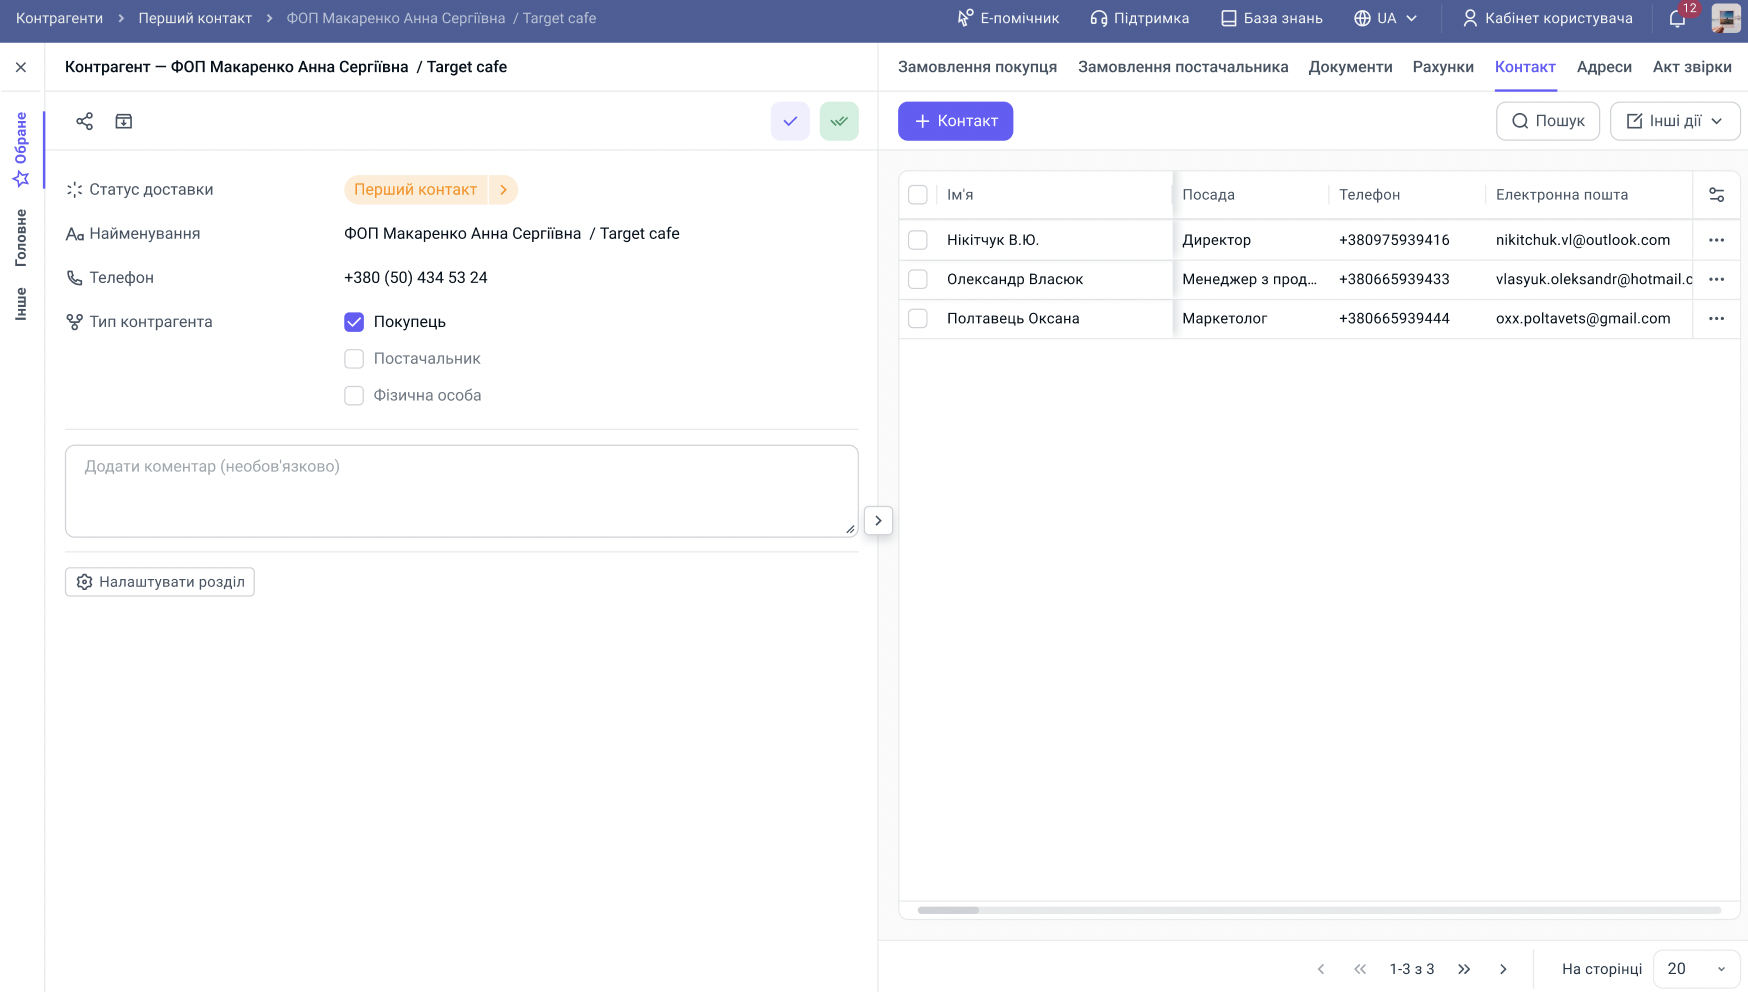Click the share icon in the toolbar
The height and width of the screenshot is (992, 1748).
[x=84, y=121]
